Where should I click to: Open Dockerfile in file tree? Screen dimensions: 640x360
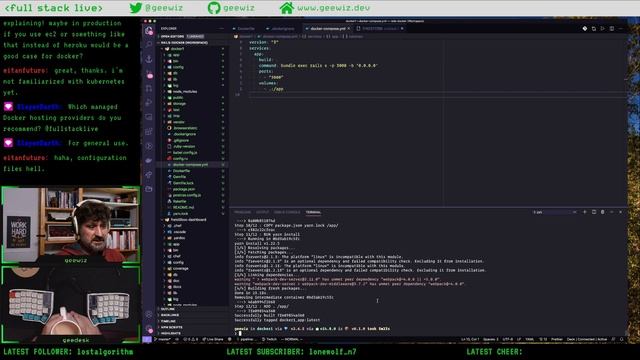coord(192,171)
